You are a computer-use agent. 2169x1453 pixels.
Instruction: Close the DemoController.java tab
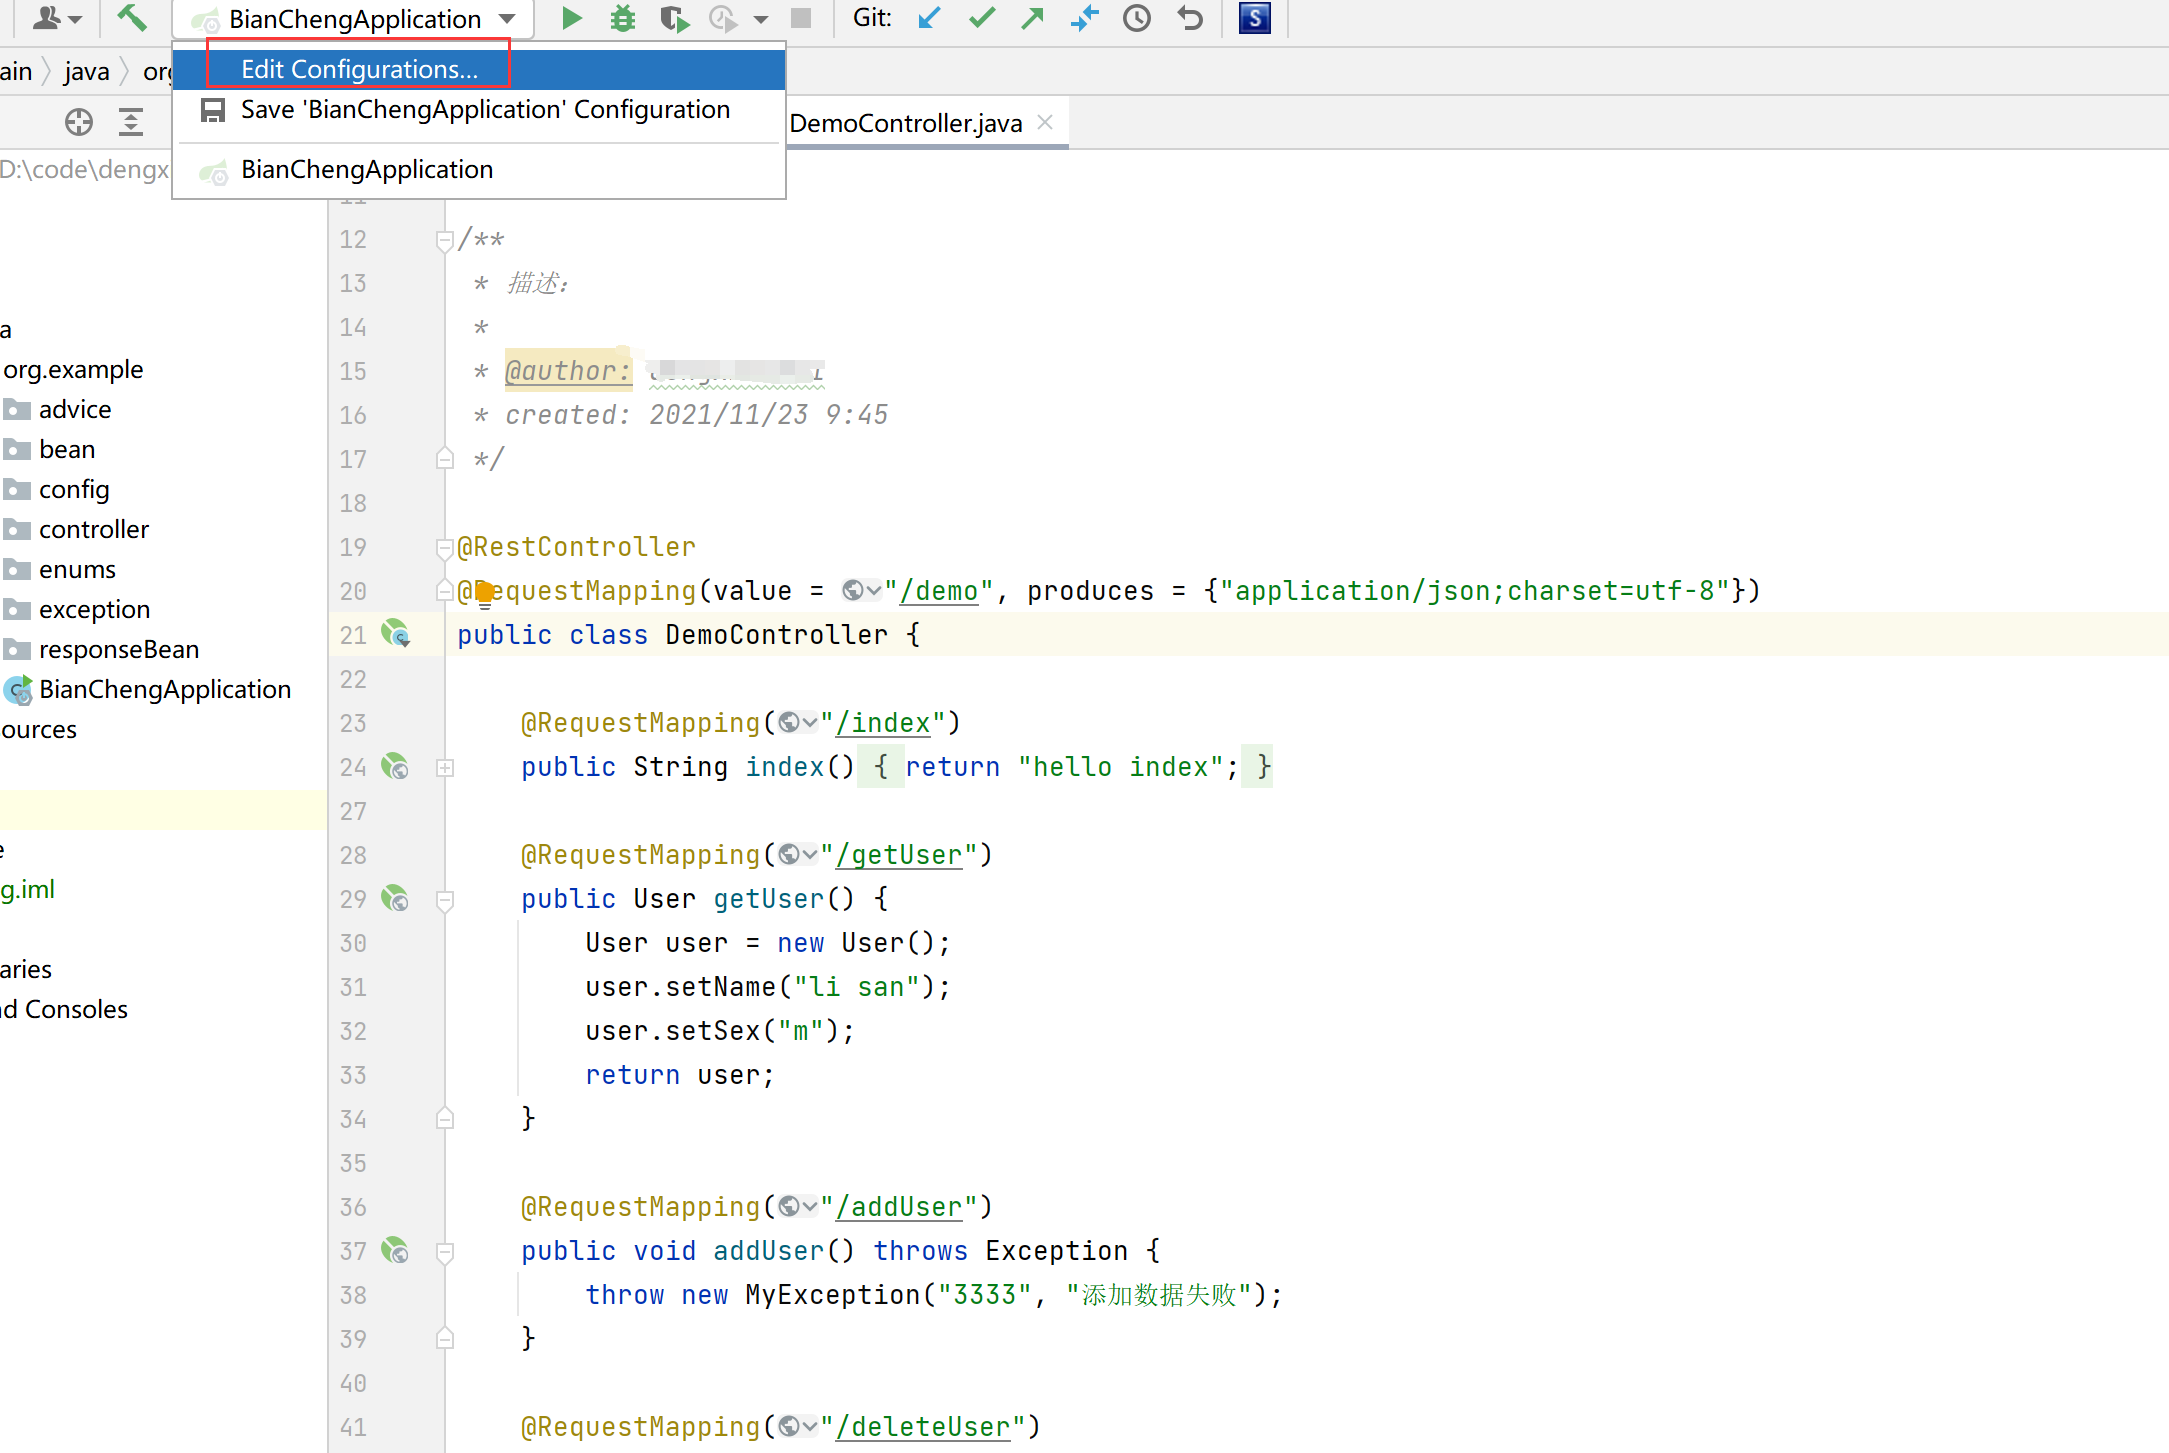1045,122
